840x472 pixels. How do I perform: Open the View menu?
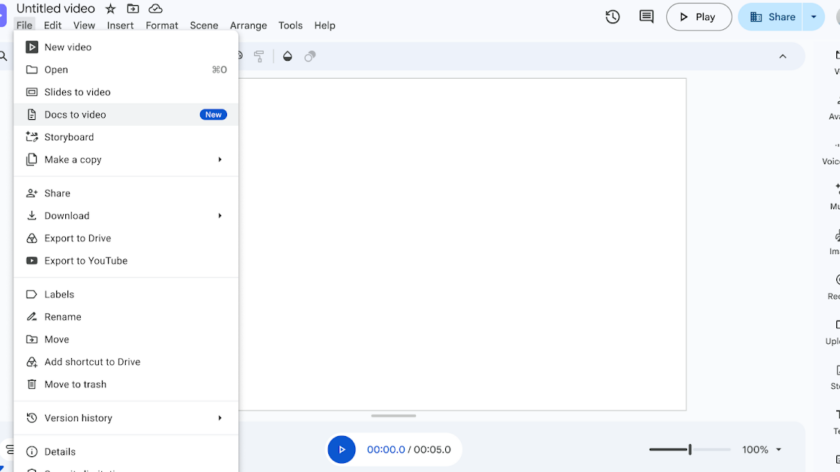(x=84, y=25)
